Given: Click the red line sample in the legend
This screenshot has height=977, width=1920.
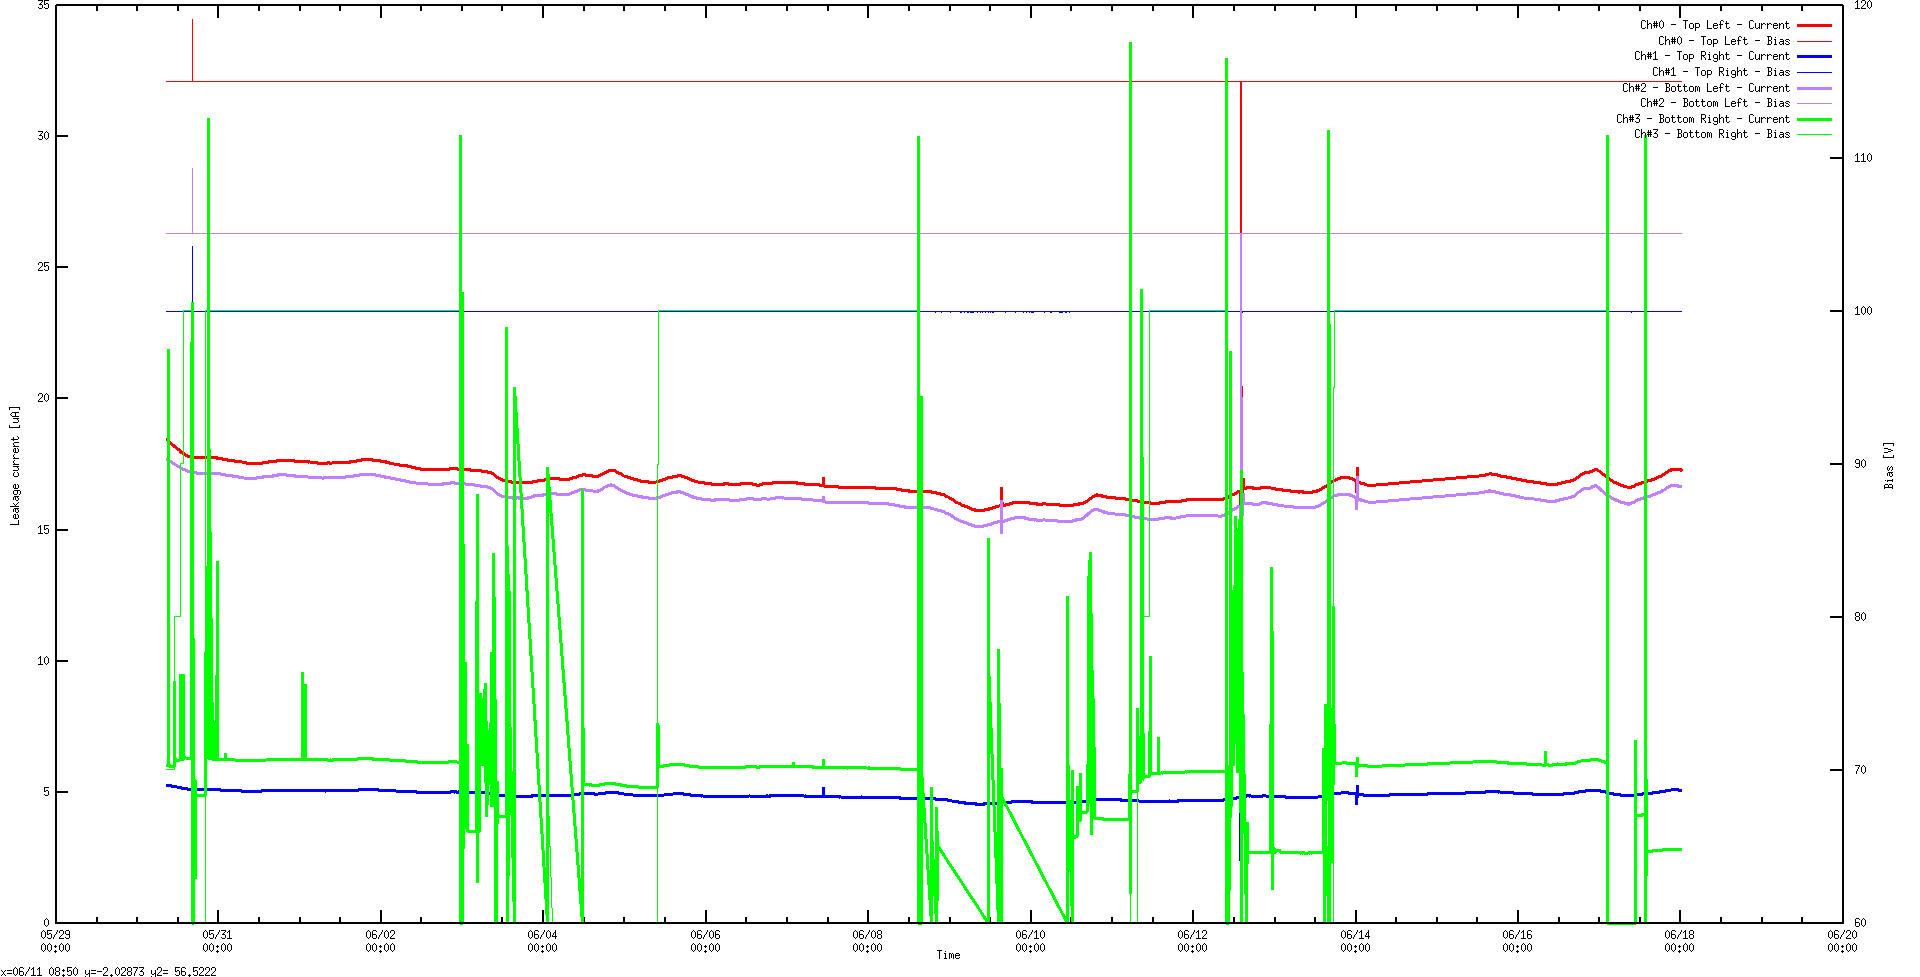Looking at the screenshot, I should pos(1814,25).
